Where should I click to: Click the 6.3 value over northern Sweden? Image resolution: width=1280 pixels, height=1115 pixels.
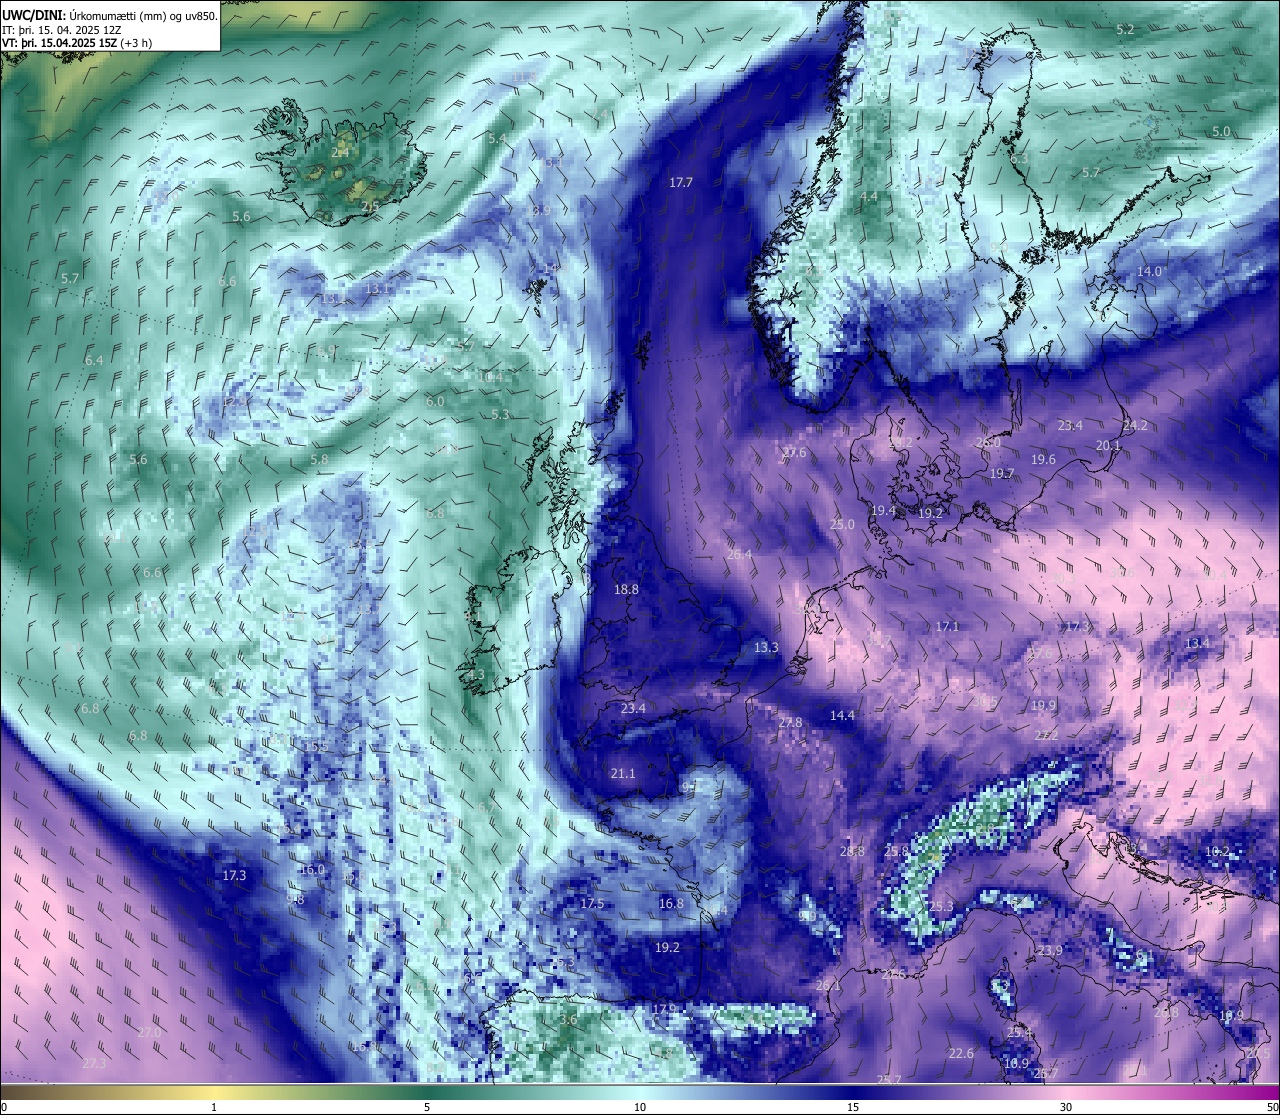pos(1019,158)
